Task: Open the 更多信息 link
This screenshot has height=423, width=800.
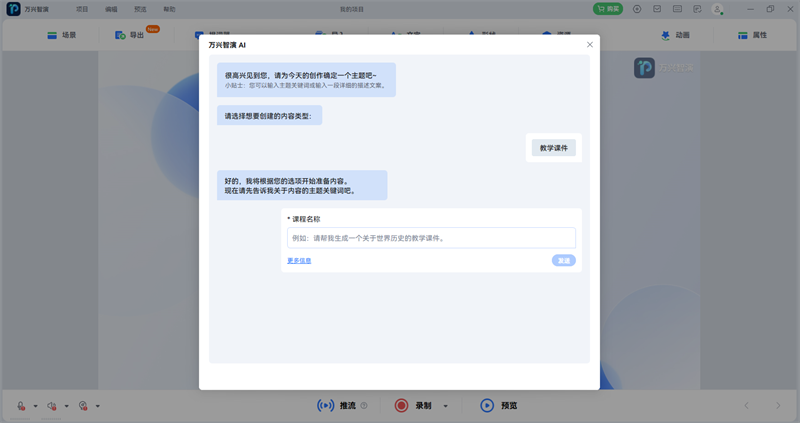Action: (x=299, y=261)
